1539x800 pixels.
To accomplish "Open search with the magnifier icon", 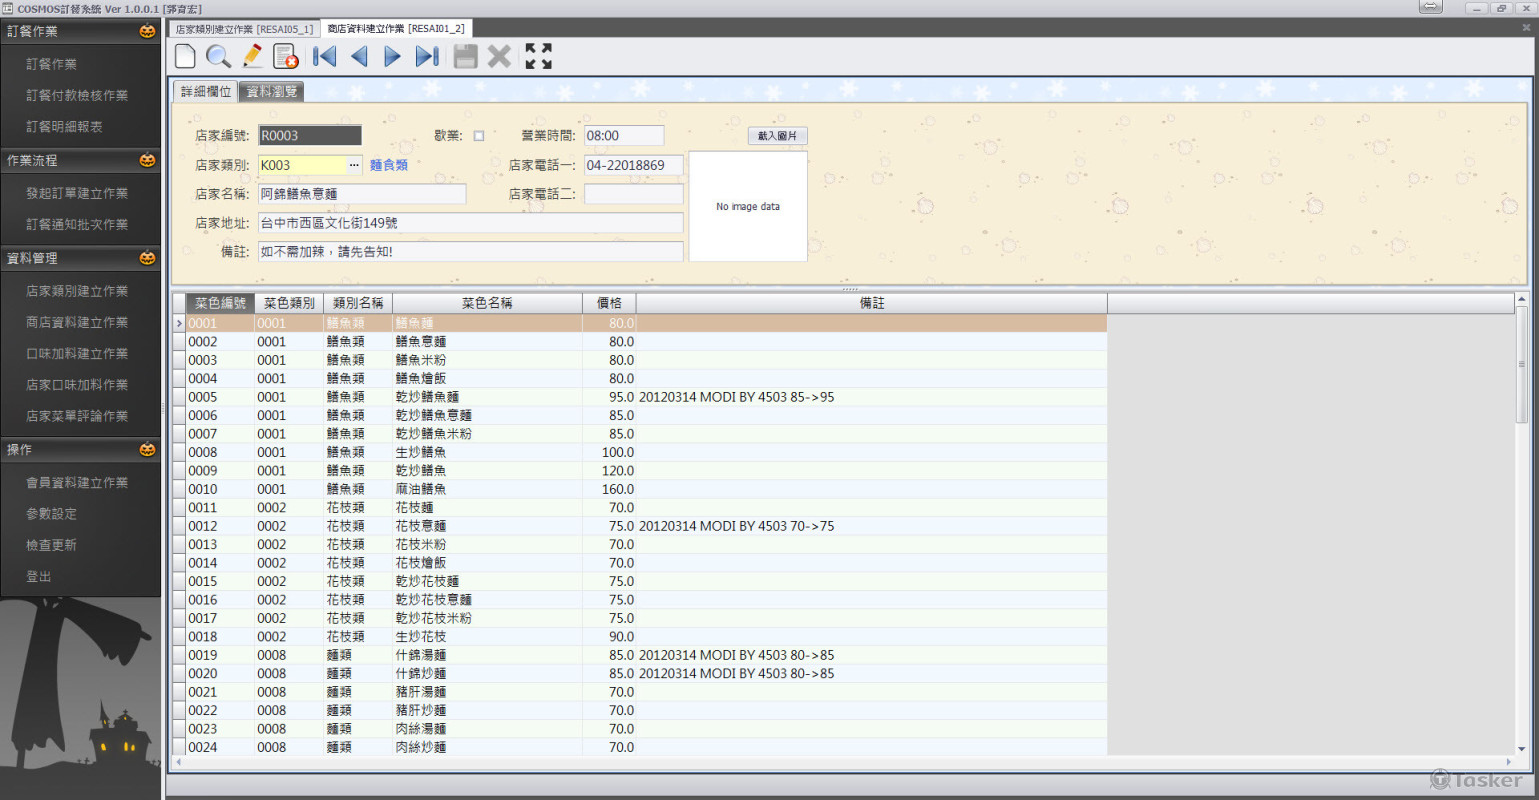I will [218, 56].
